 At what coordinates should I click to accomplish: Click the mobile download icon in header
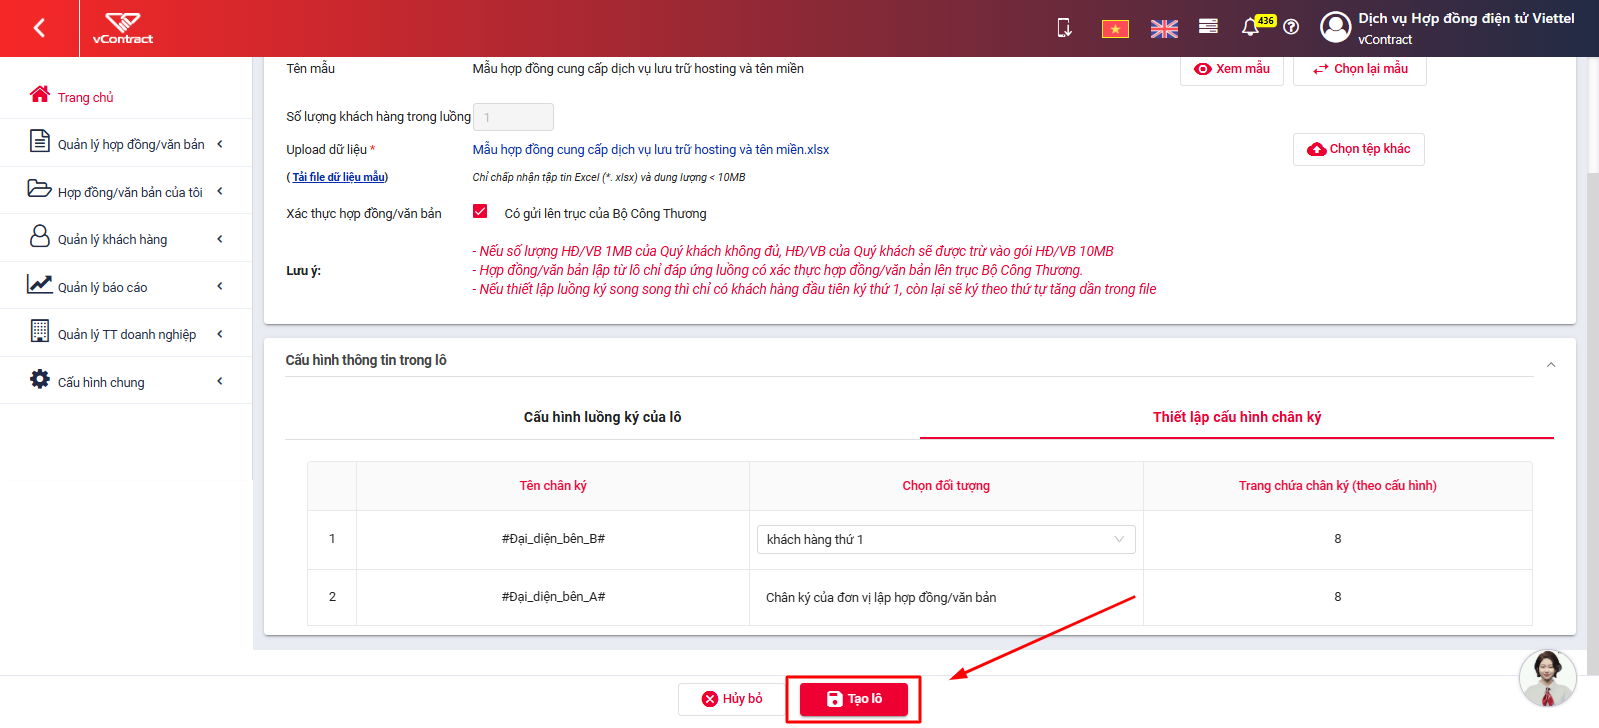pos(1065,28)
